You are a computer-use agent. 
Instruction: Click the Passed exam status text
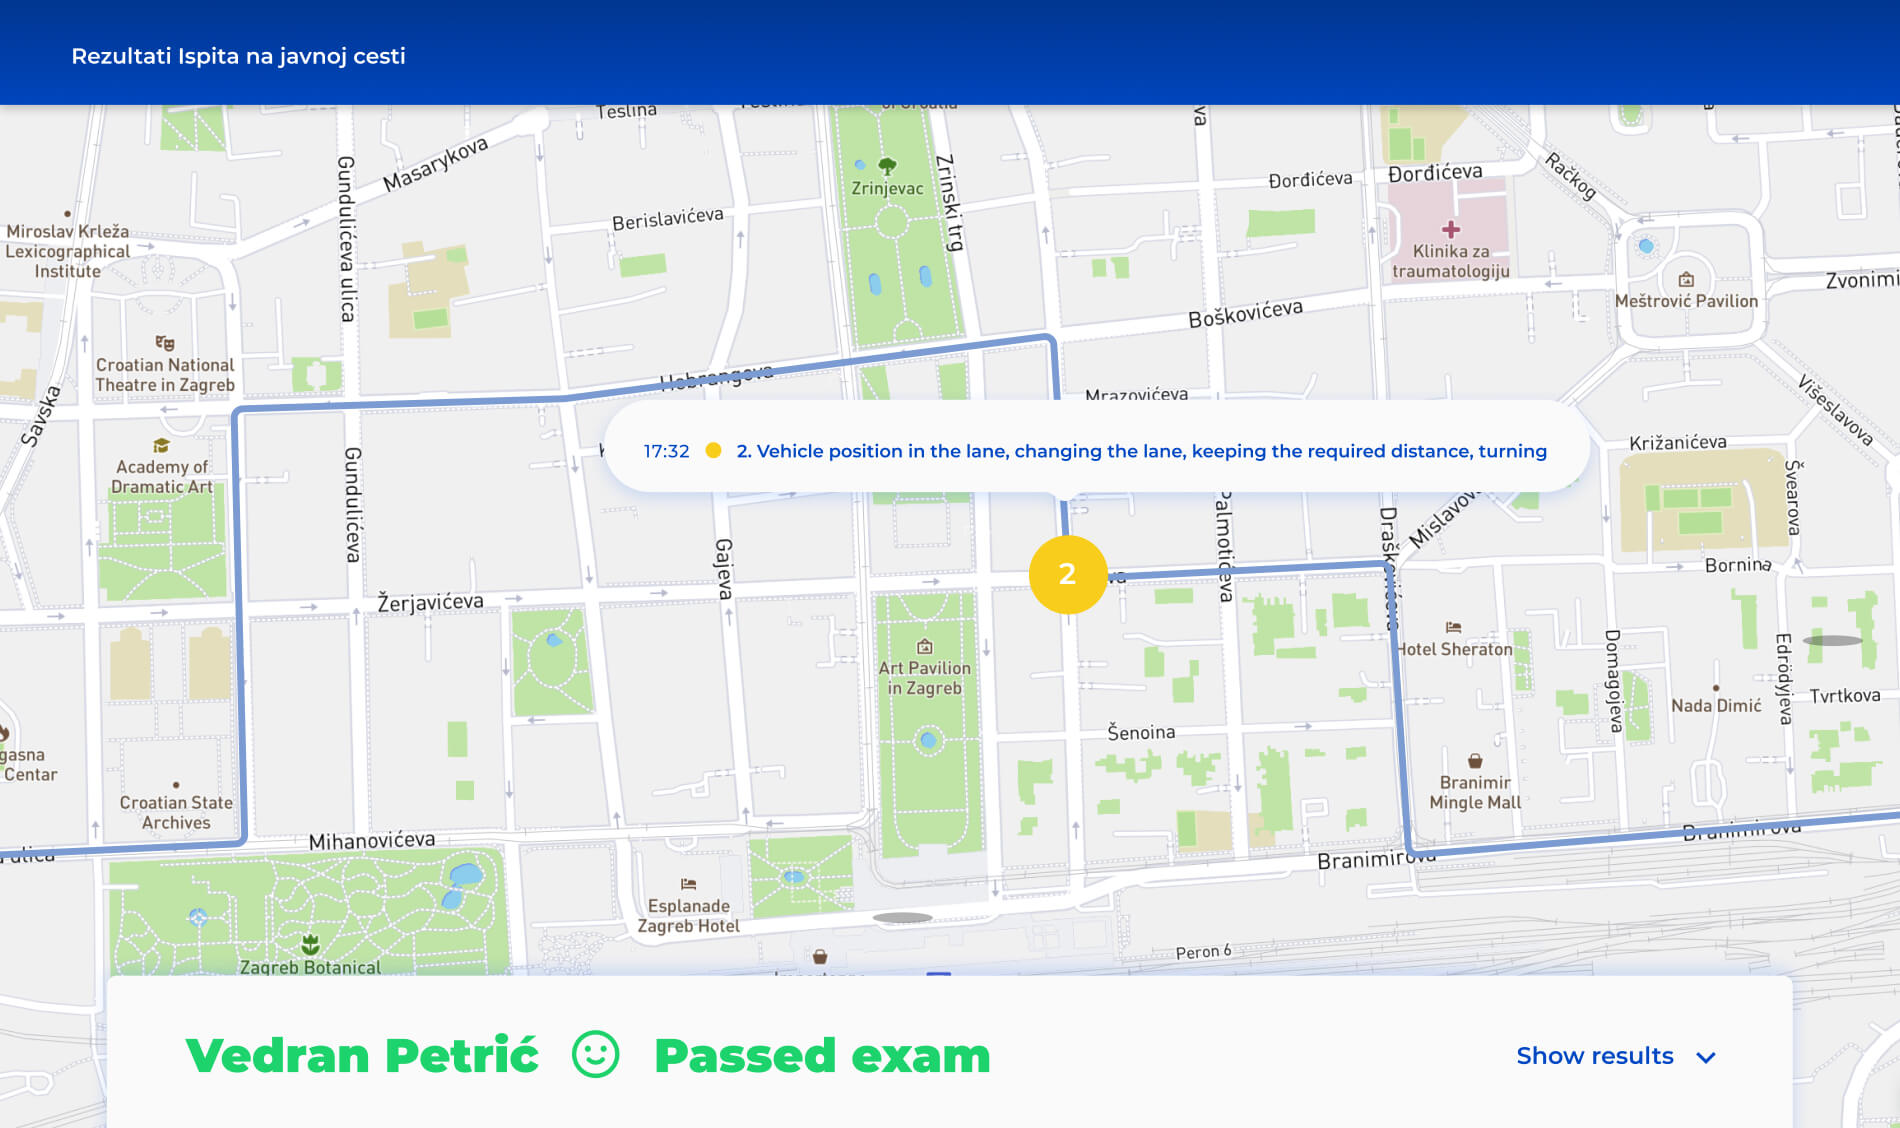click(822, 1056)
